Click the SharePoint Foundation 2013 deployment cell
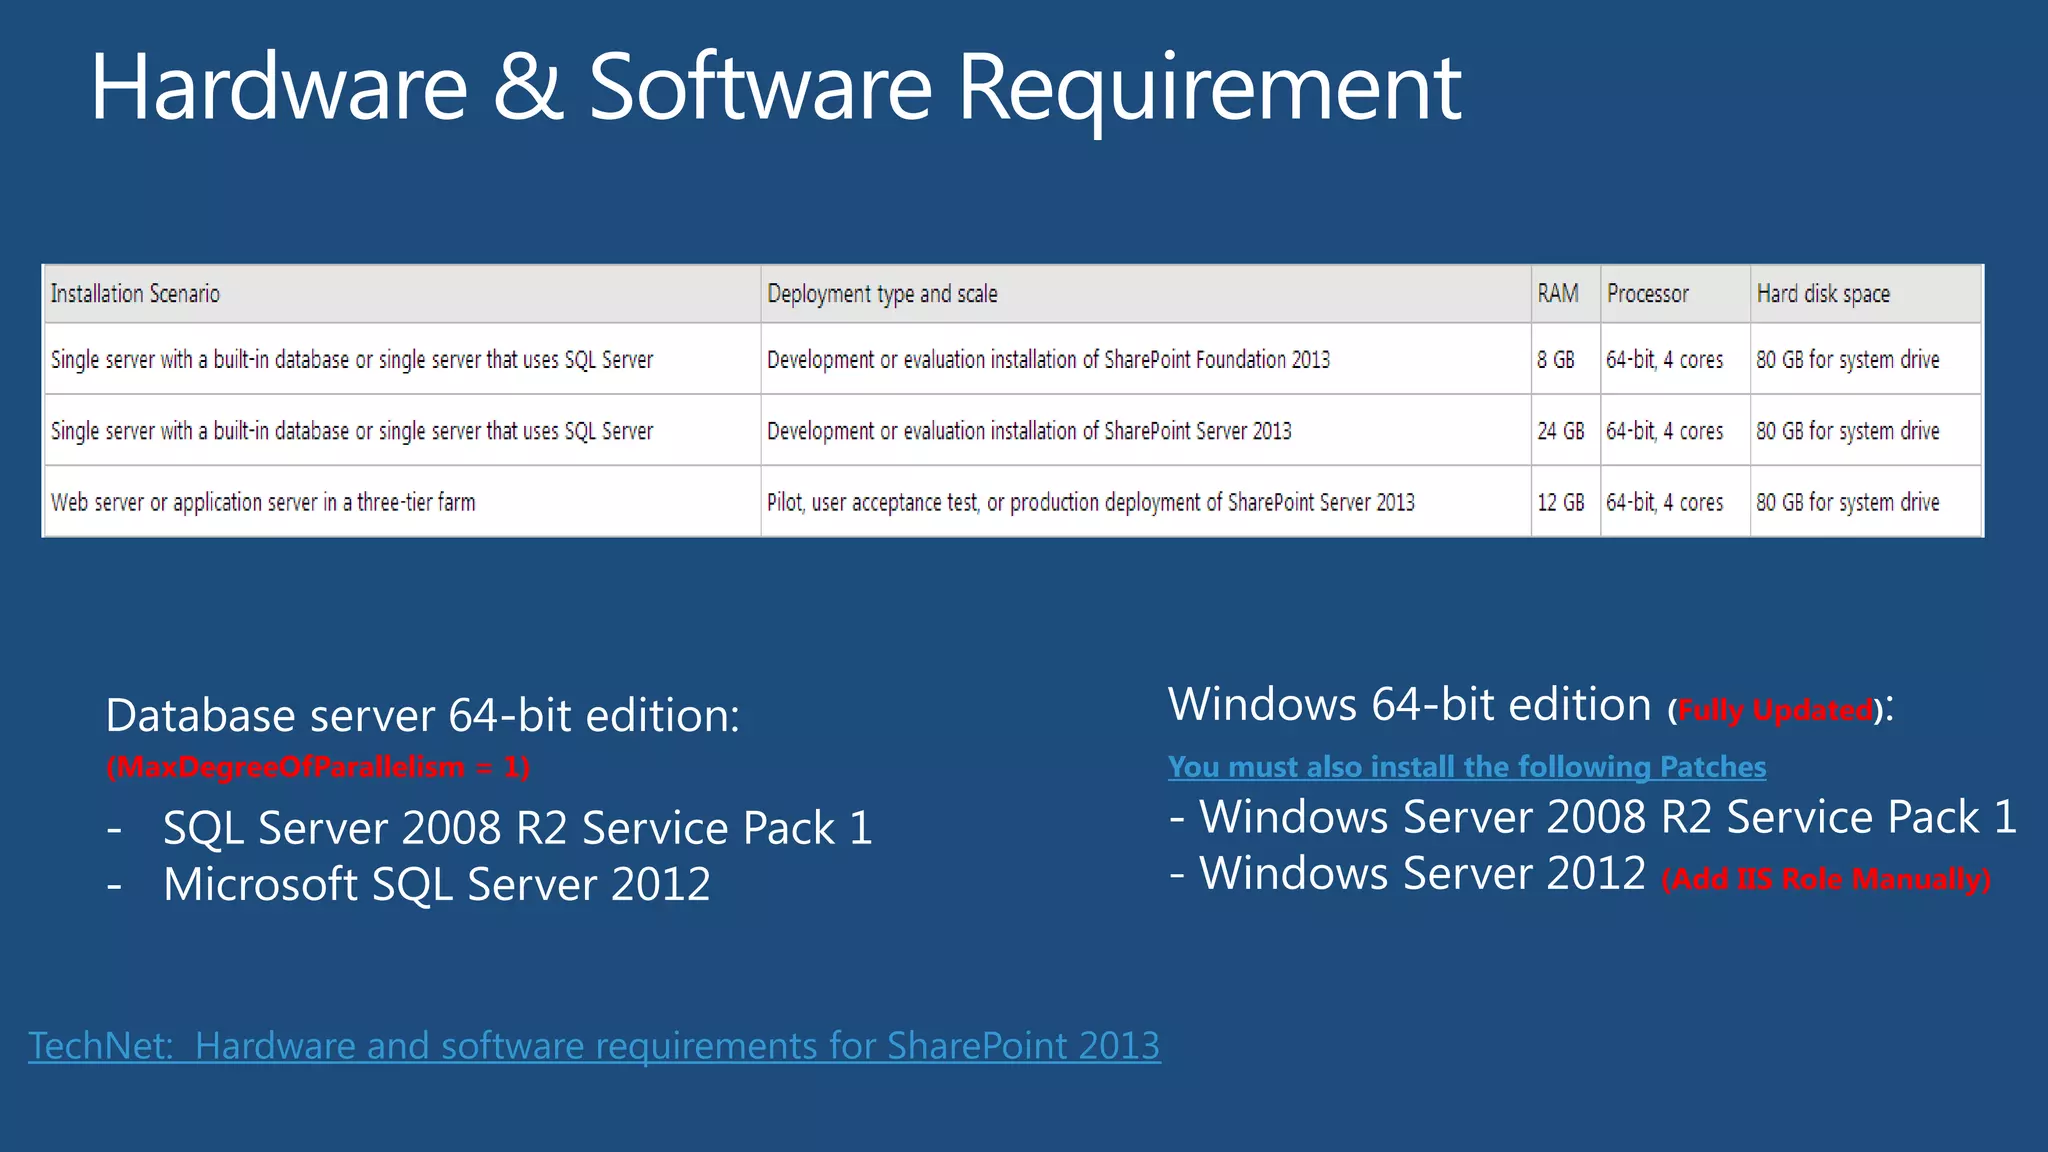Image resolution: width=2048 pixels, height=1152 pixels. 1048,360
